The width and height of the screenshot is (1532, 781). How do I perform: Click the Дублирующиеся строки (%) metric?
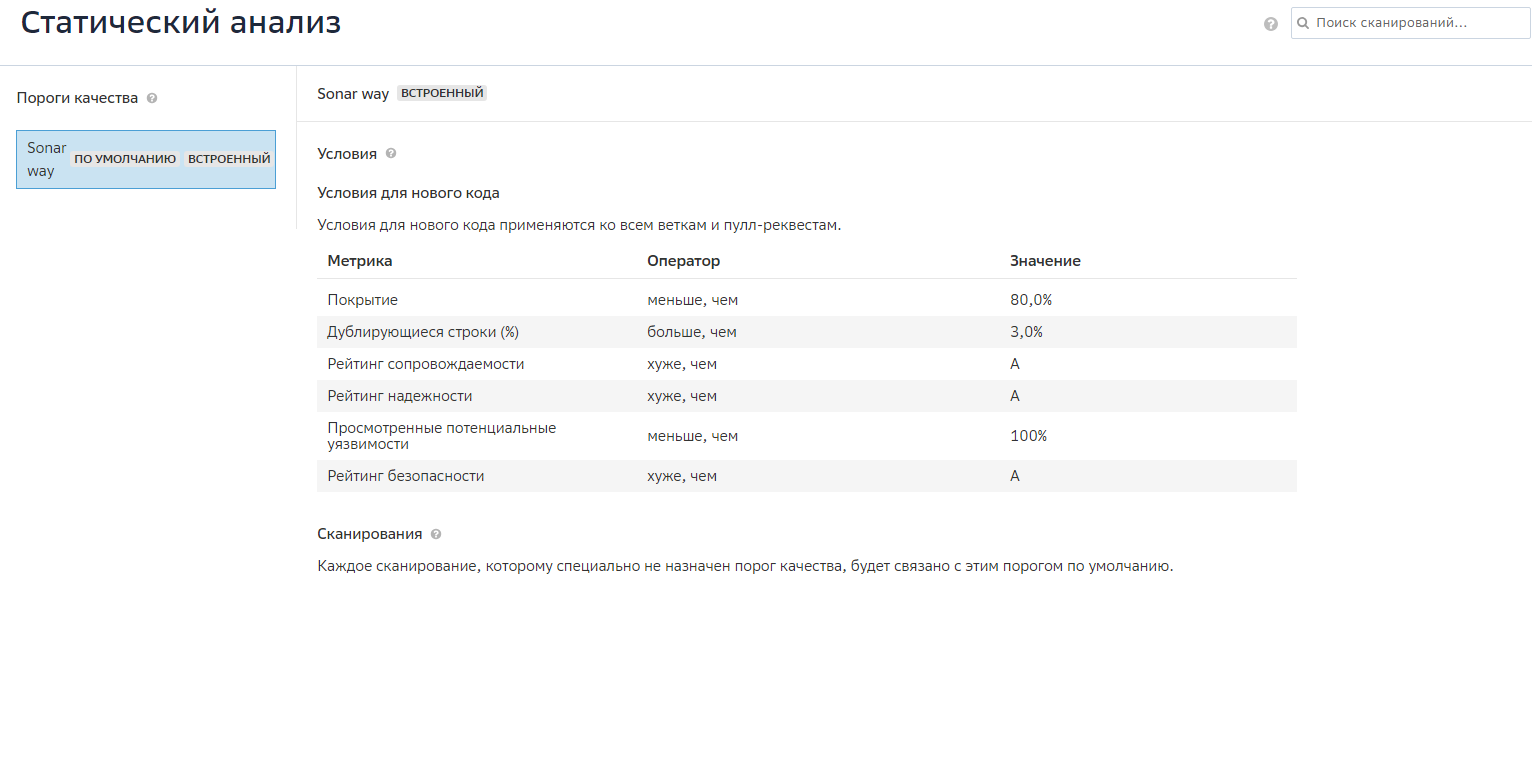click(423, 332)
